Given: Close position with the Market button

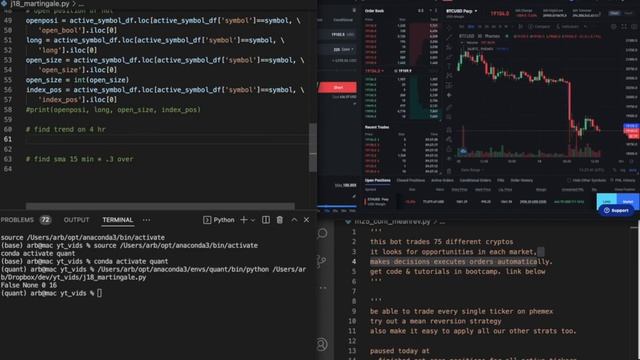Looking at the screenshot, I should [628, 201].
